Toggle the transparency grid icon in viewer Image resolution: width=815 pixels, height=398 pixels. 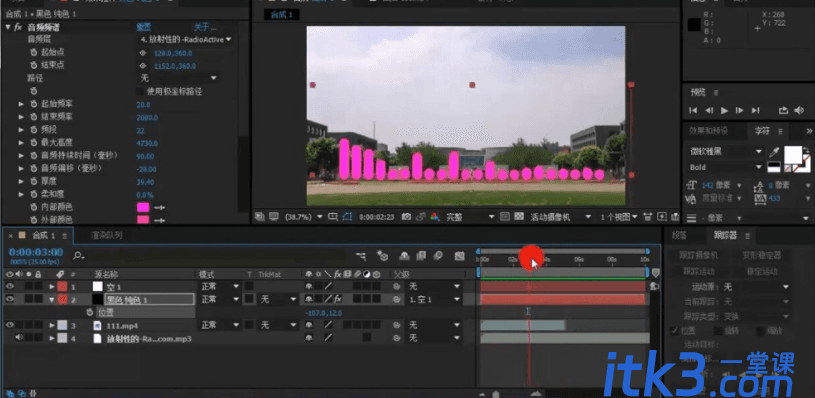[x=519, y=217]
